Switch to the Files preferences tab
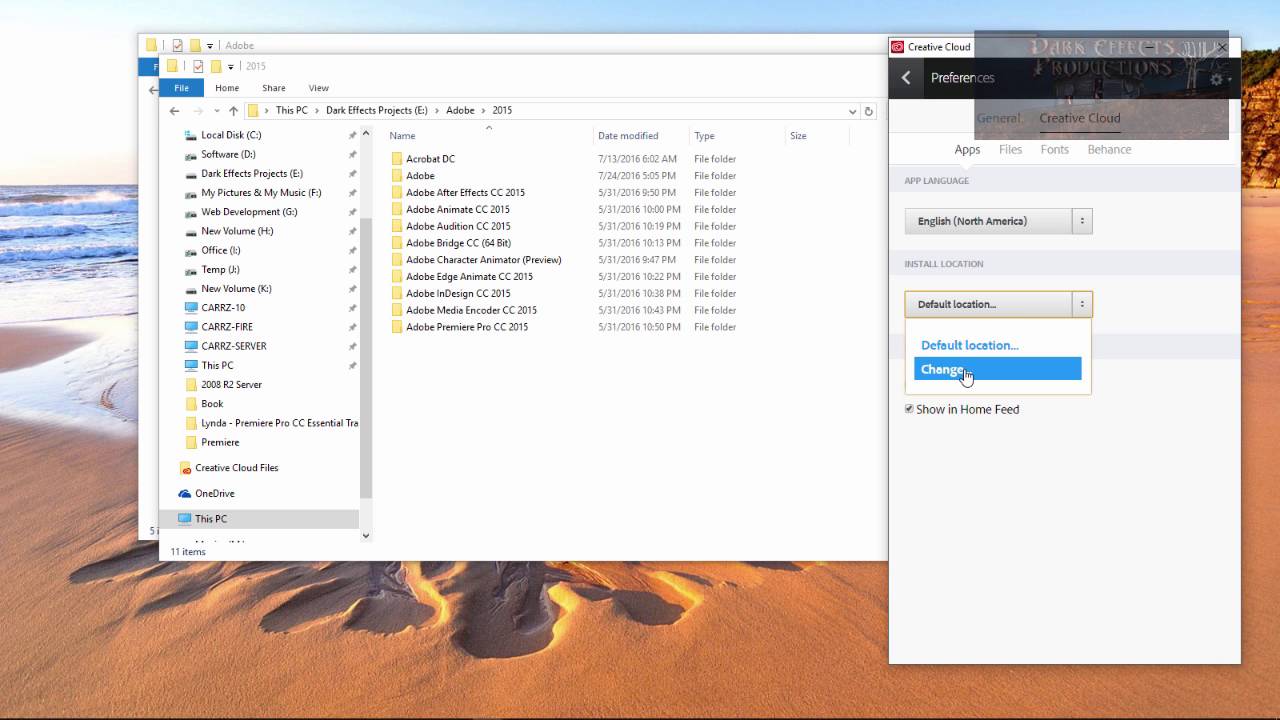 point(1010,149)
